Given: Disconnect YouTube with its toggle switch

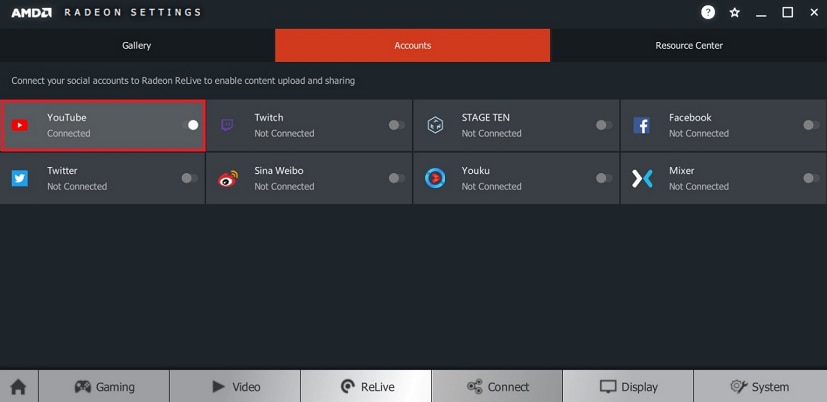Looking at the screenshot, I should click(x=190, y=125).
